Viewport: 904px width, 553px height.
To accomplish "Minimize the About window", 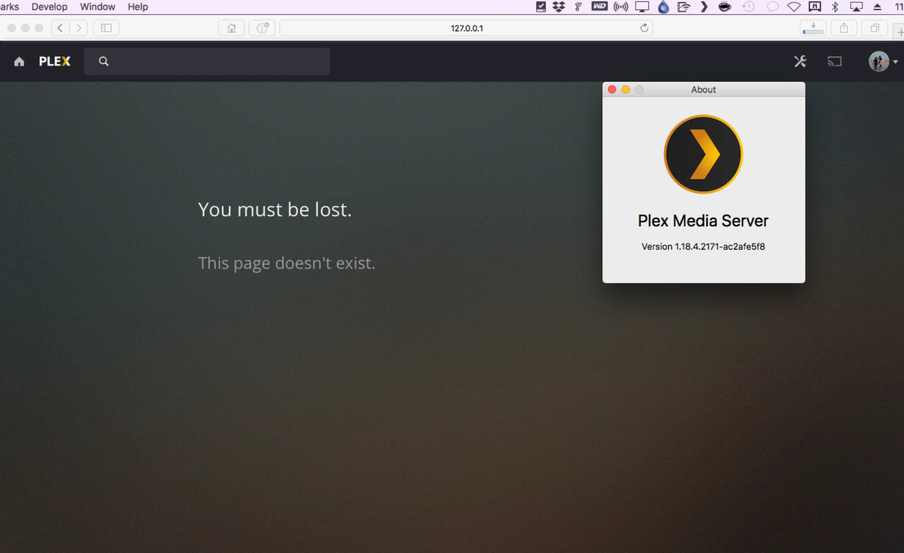I will click(626, 89).
